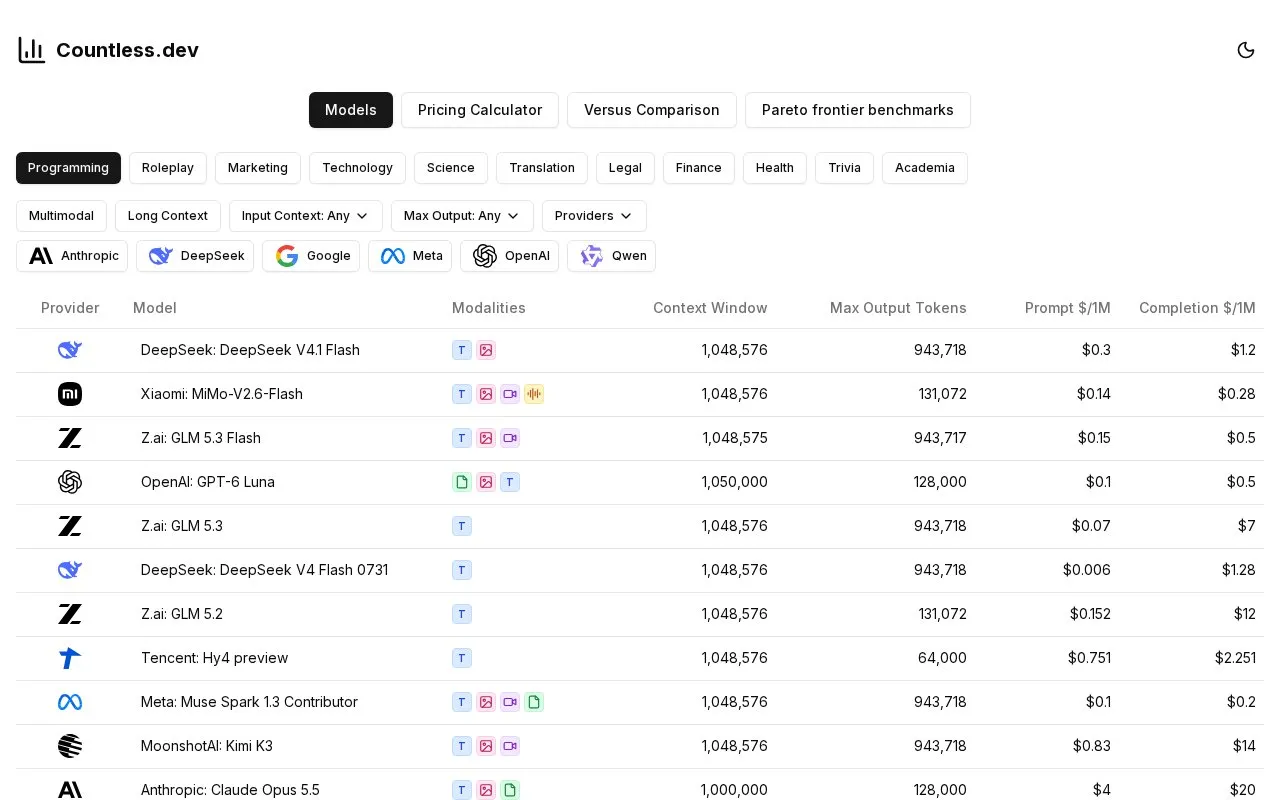Click the image modality icon in the DeepSeek V4.1 Flash row

click(x=486, y=350)
